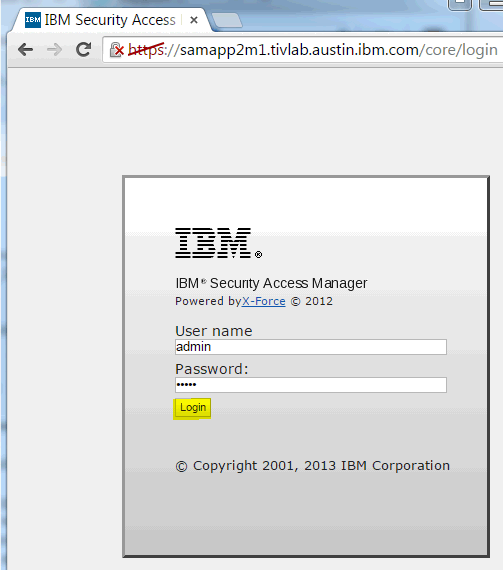Open the X-Force link
This screenshot has height=570, width=503.
[263, 301]
